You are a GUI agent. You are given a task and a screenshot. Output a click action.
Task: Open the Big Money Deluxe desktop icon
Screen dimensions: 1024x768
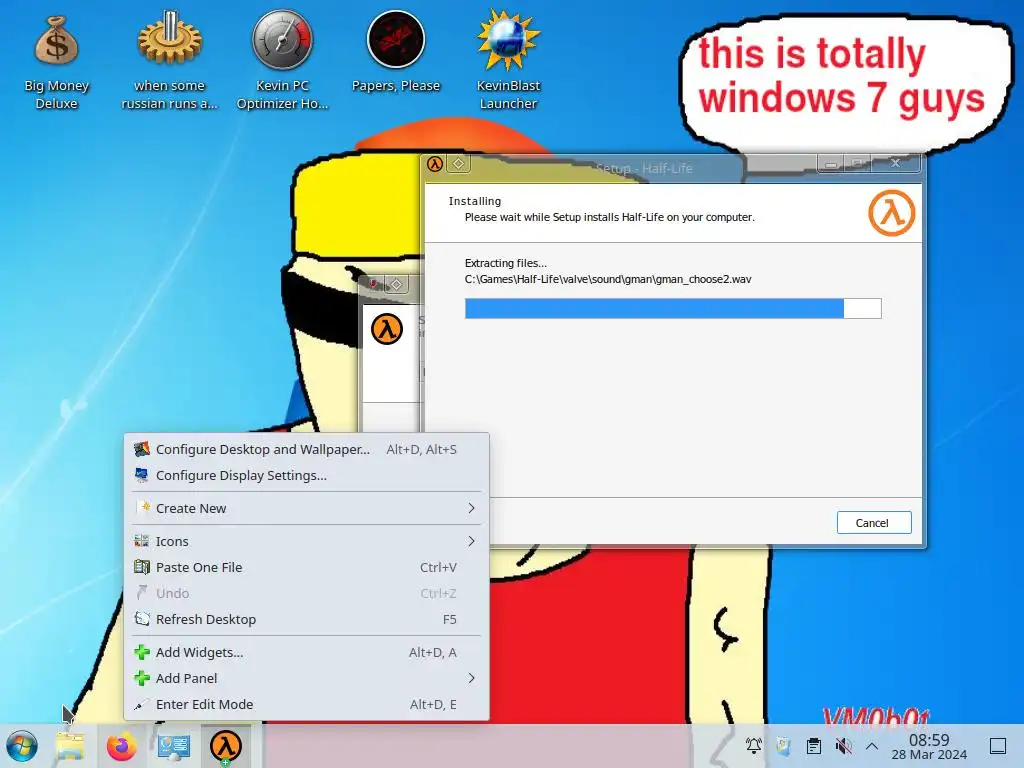coord(56,62)
